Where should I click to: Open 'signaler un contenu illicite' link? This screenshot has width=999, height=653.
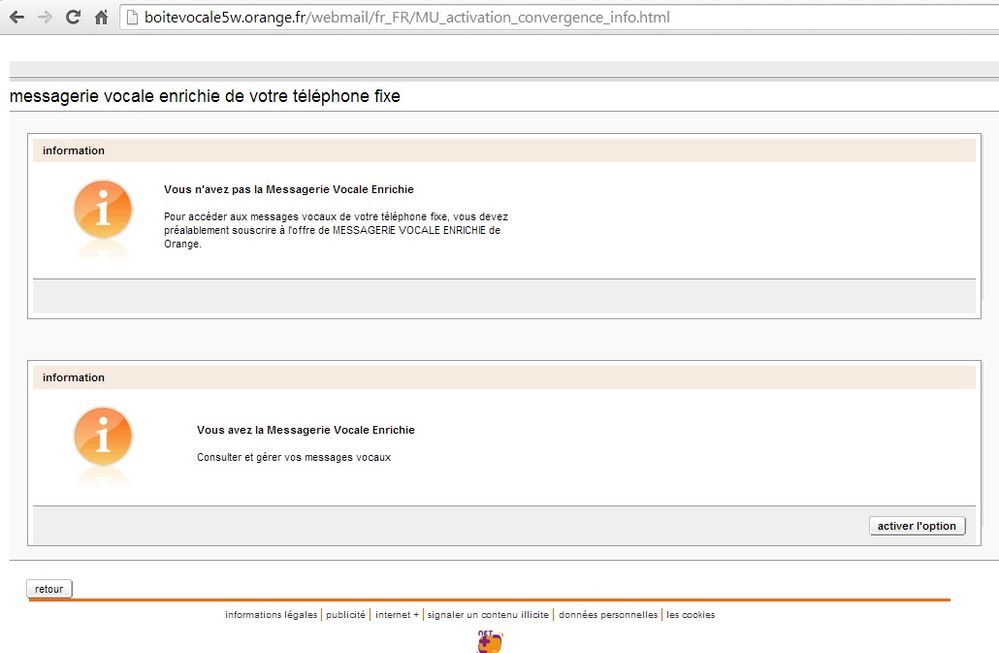click(x=488, y=615)
